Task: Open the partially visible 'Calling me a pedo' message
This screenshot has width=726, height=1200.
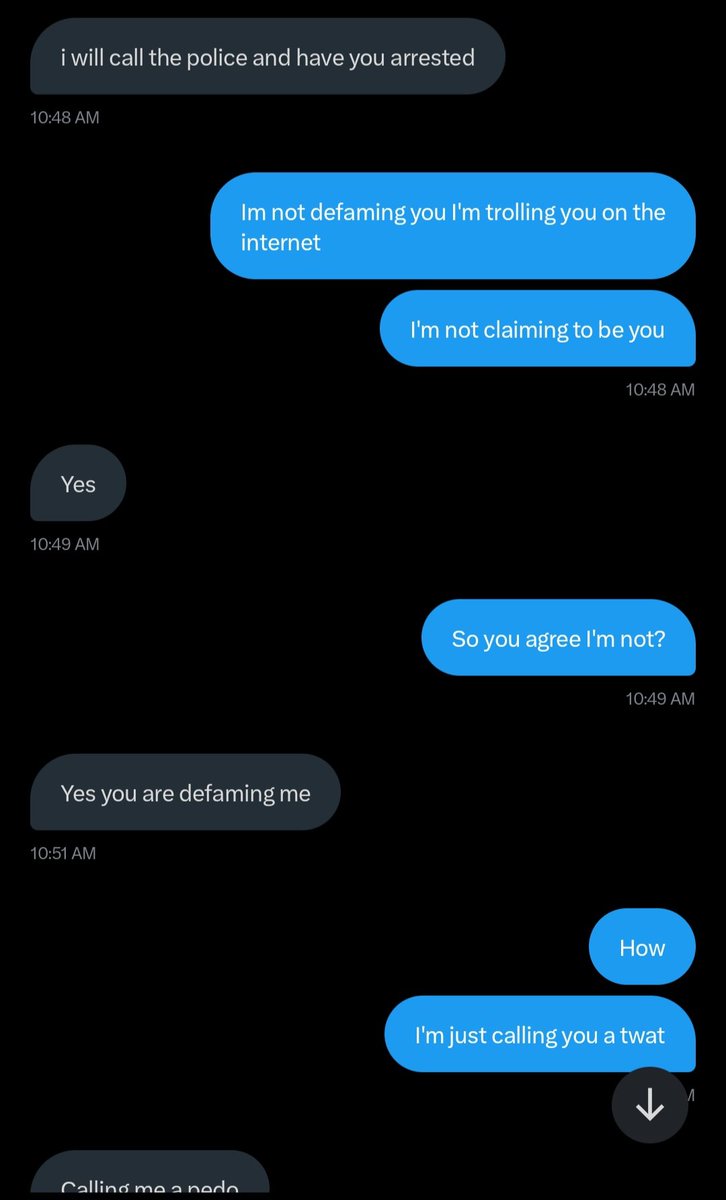Action: pyautogui.click(x=150, y=1176)
